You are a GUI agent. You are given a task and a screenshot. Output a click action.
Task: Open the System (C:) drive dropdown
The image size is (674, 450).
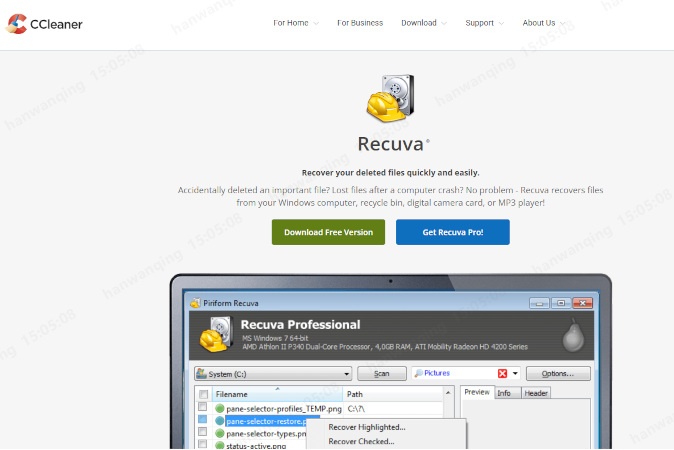tap(271, 373)
